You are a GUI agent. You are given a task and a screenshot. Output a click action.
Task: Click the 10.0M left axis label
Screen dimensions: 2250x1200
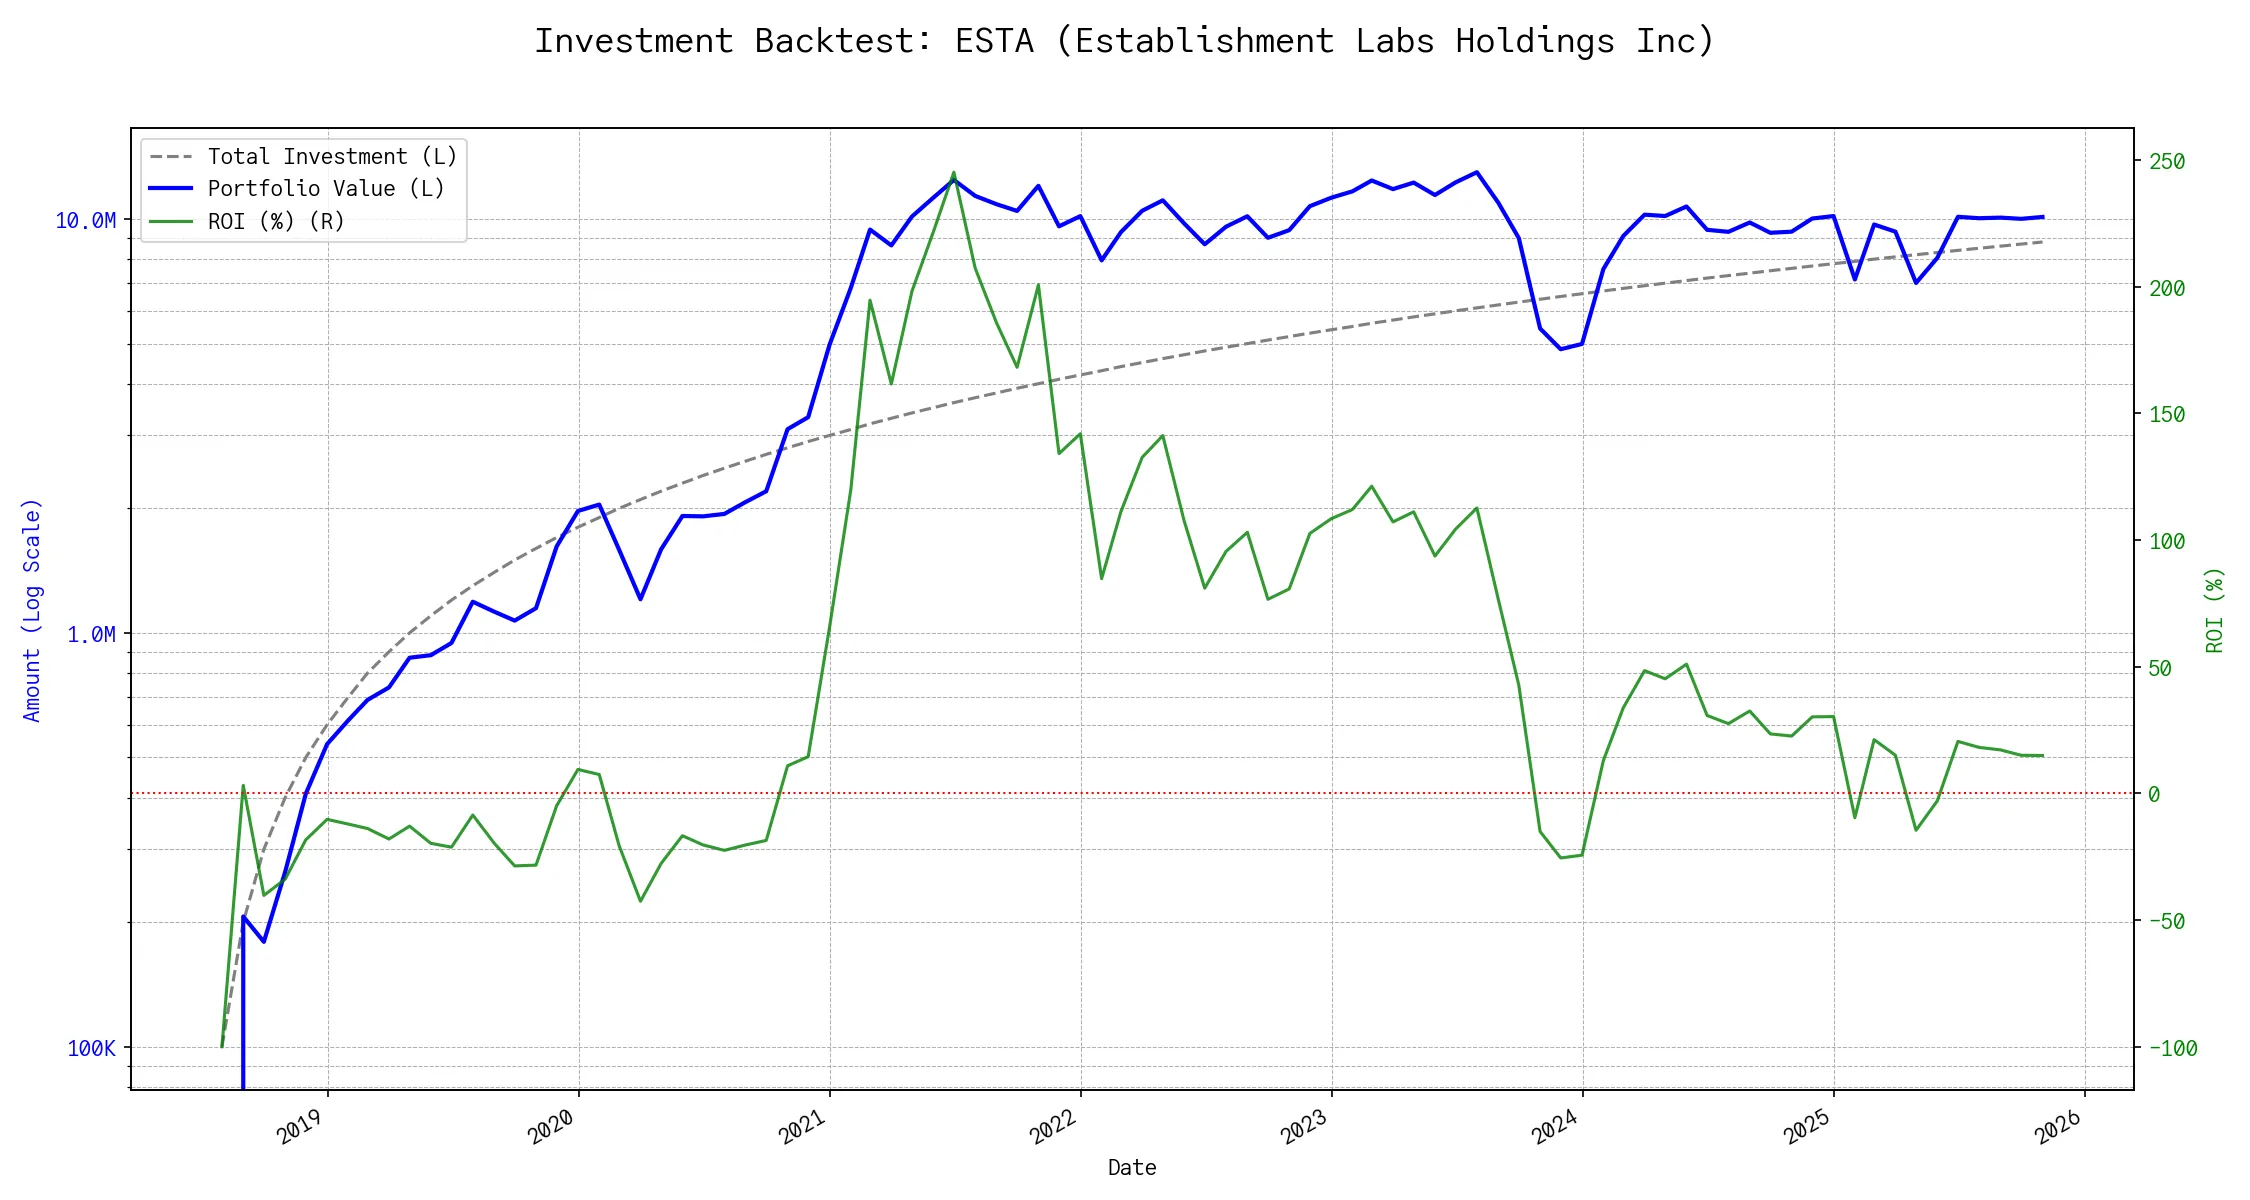coord(85,221)
